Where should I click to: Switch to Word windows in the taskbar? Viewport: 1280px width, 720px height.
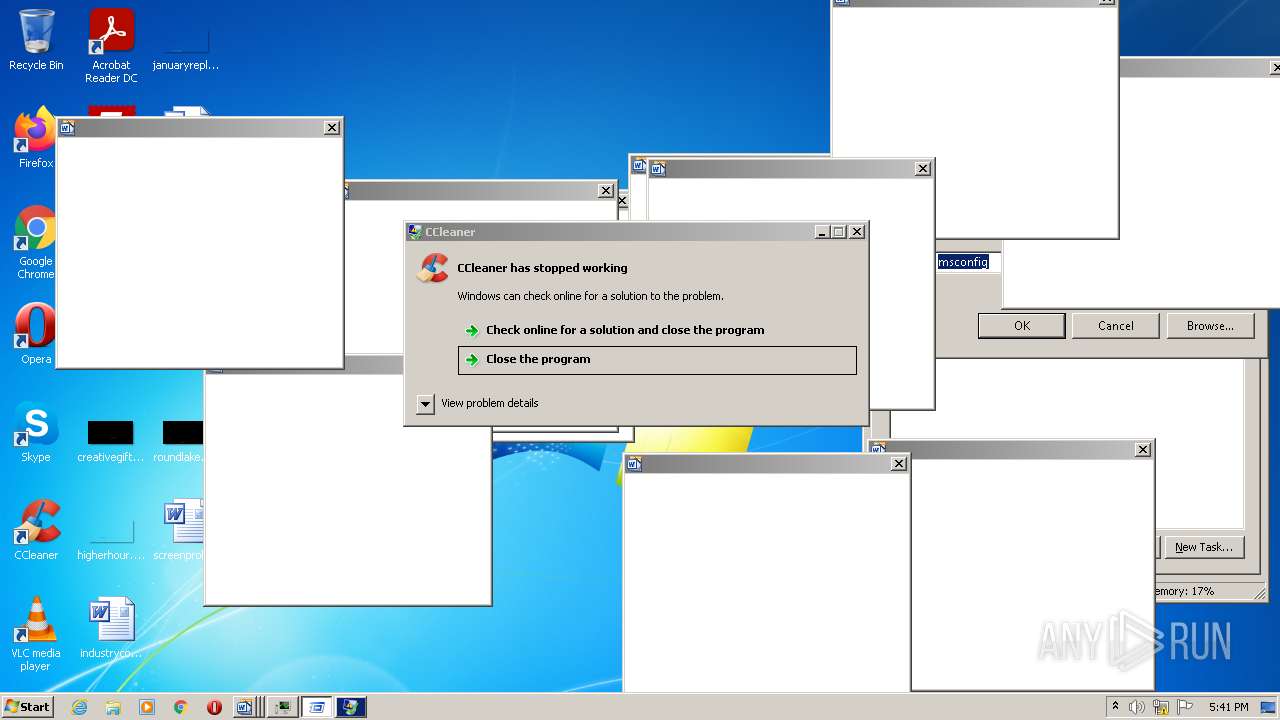247,707
